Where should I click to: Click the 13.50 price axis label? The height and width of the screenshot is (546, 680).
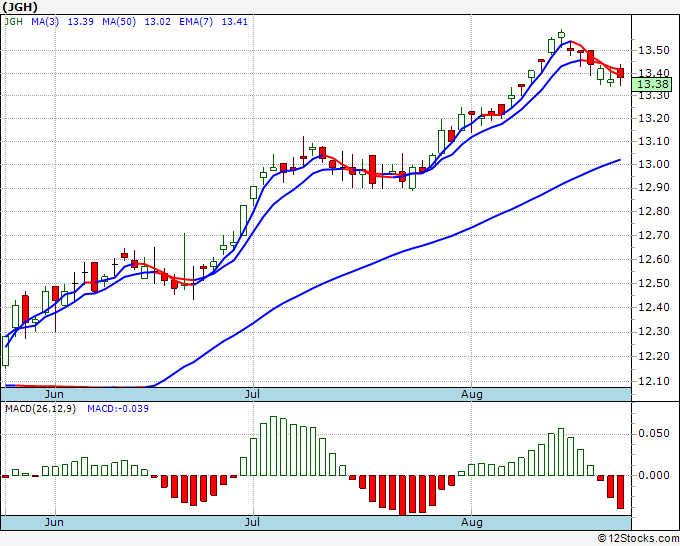coord(654,50)
